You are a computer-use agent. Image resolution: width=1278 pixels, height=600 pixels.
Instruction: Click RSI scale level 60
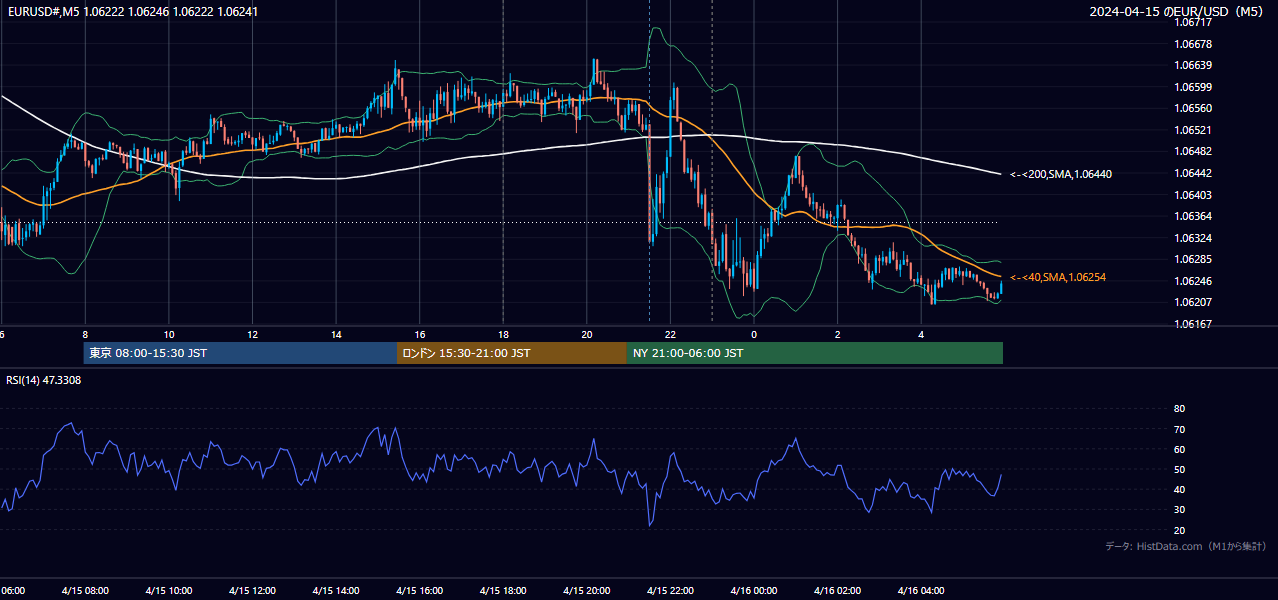(x=1179, y=449)
